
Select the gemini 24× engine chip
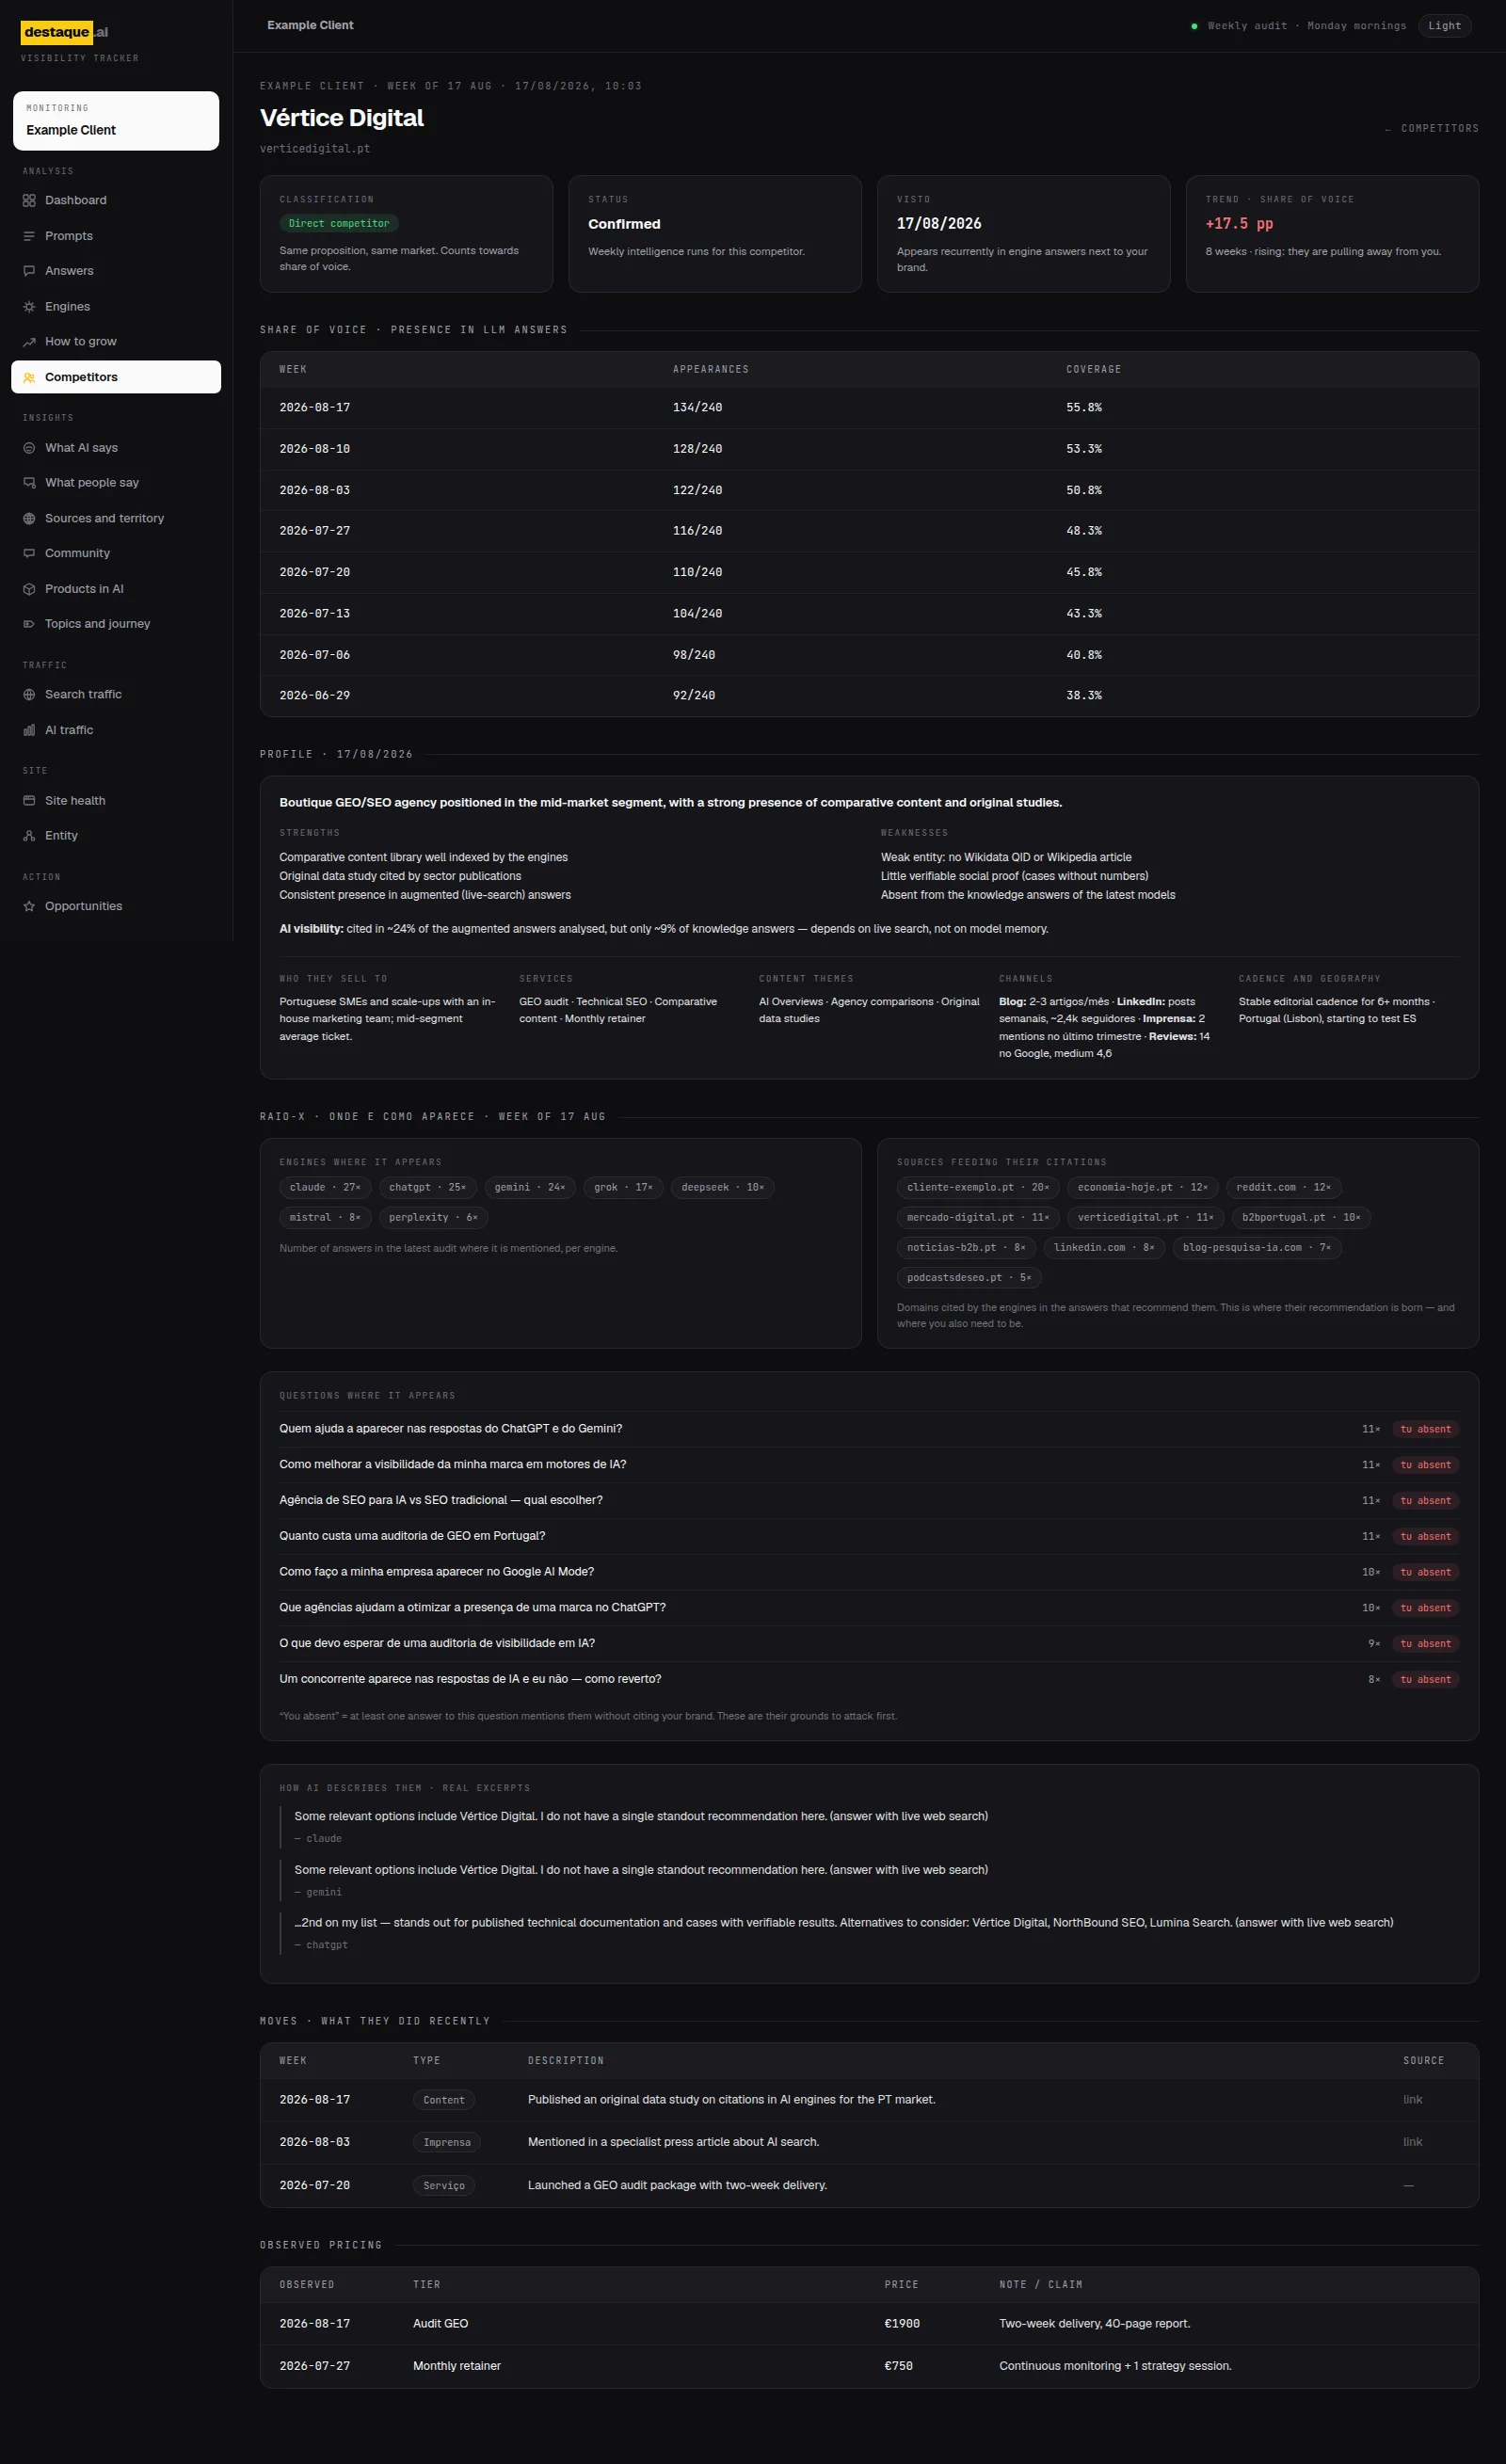click(x=530, y=1188)
